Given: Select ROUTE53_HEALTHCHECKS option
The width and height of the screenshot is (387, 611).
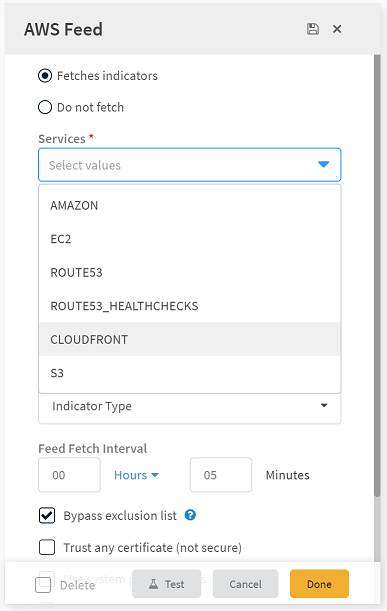Looking at the screenshot, I should [x=190, y=306].
